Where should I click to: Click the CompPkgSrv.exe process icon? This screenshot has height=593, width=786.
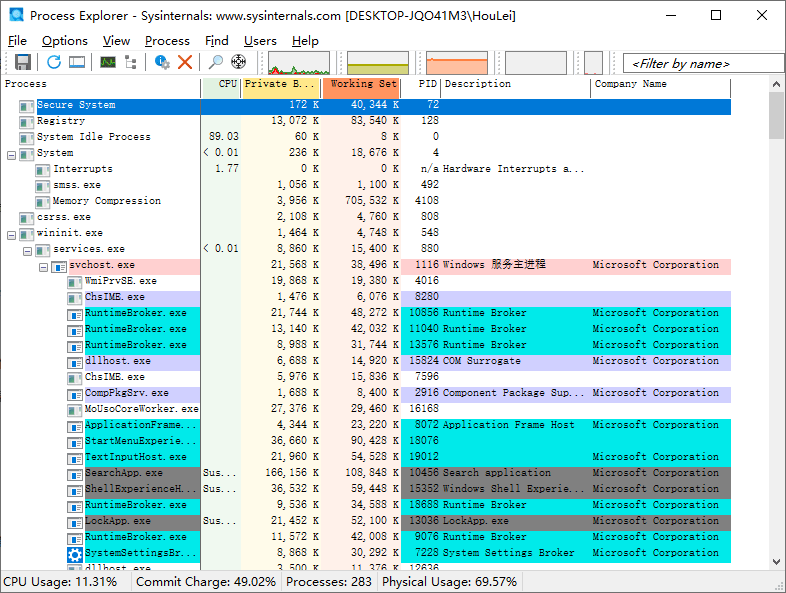pyautogui.click(x=75, y=394)
